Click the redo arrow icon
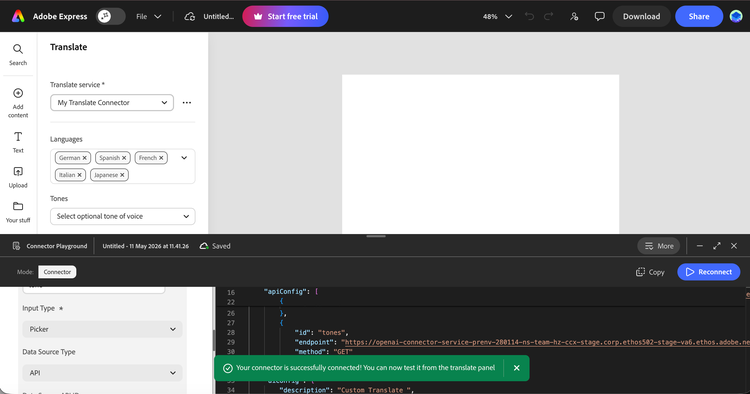This screenshot has height=394, width=750. point(549,16)
